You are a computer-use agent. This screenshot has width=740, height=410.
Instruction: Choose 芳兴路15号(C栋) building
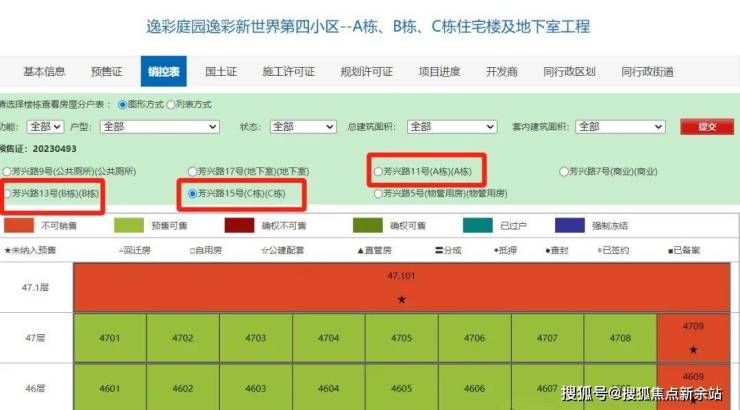pos(192,193)
